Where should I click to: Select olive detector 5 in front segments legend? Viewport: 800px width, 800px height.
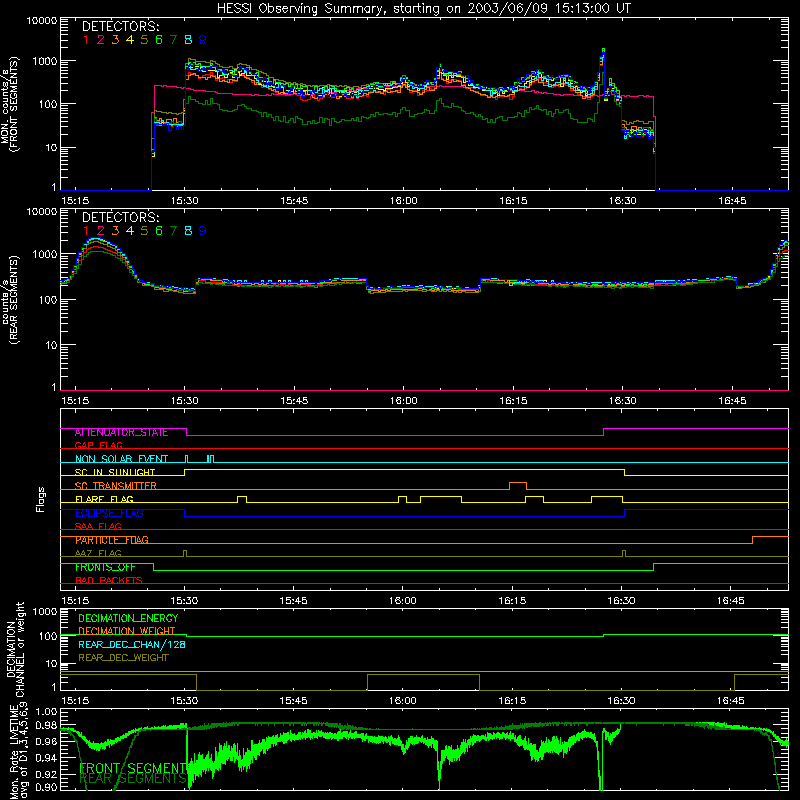tap(144, 40)
